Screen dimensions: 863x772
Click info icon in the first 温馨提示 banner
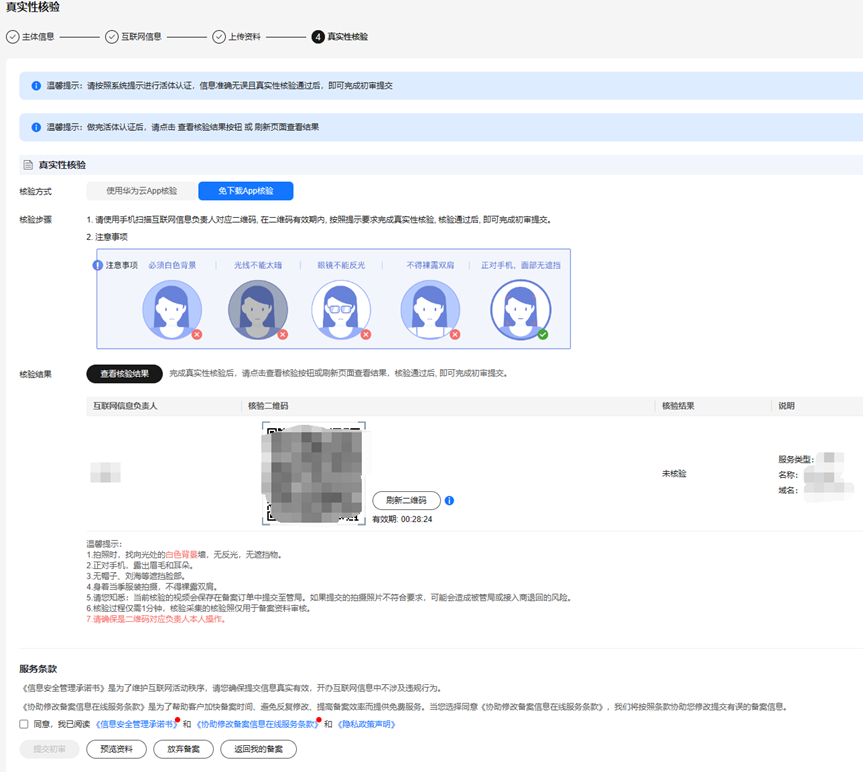click(36, 86)
